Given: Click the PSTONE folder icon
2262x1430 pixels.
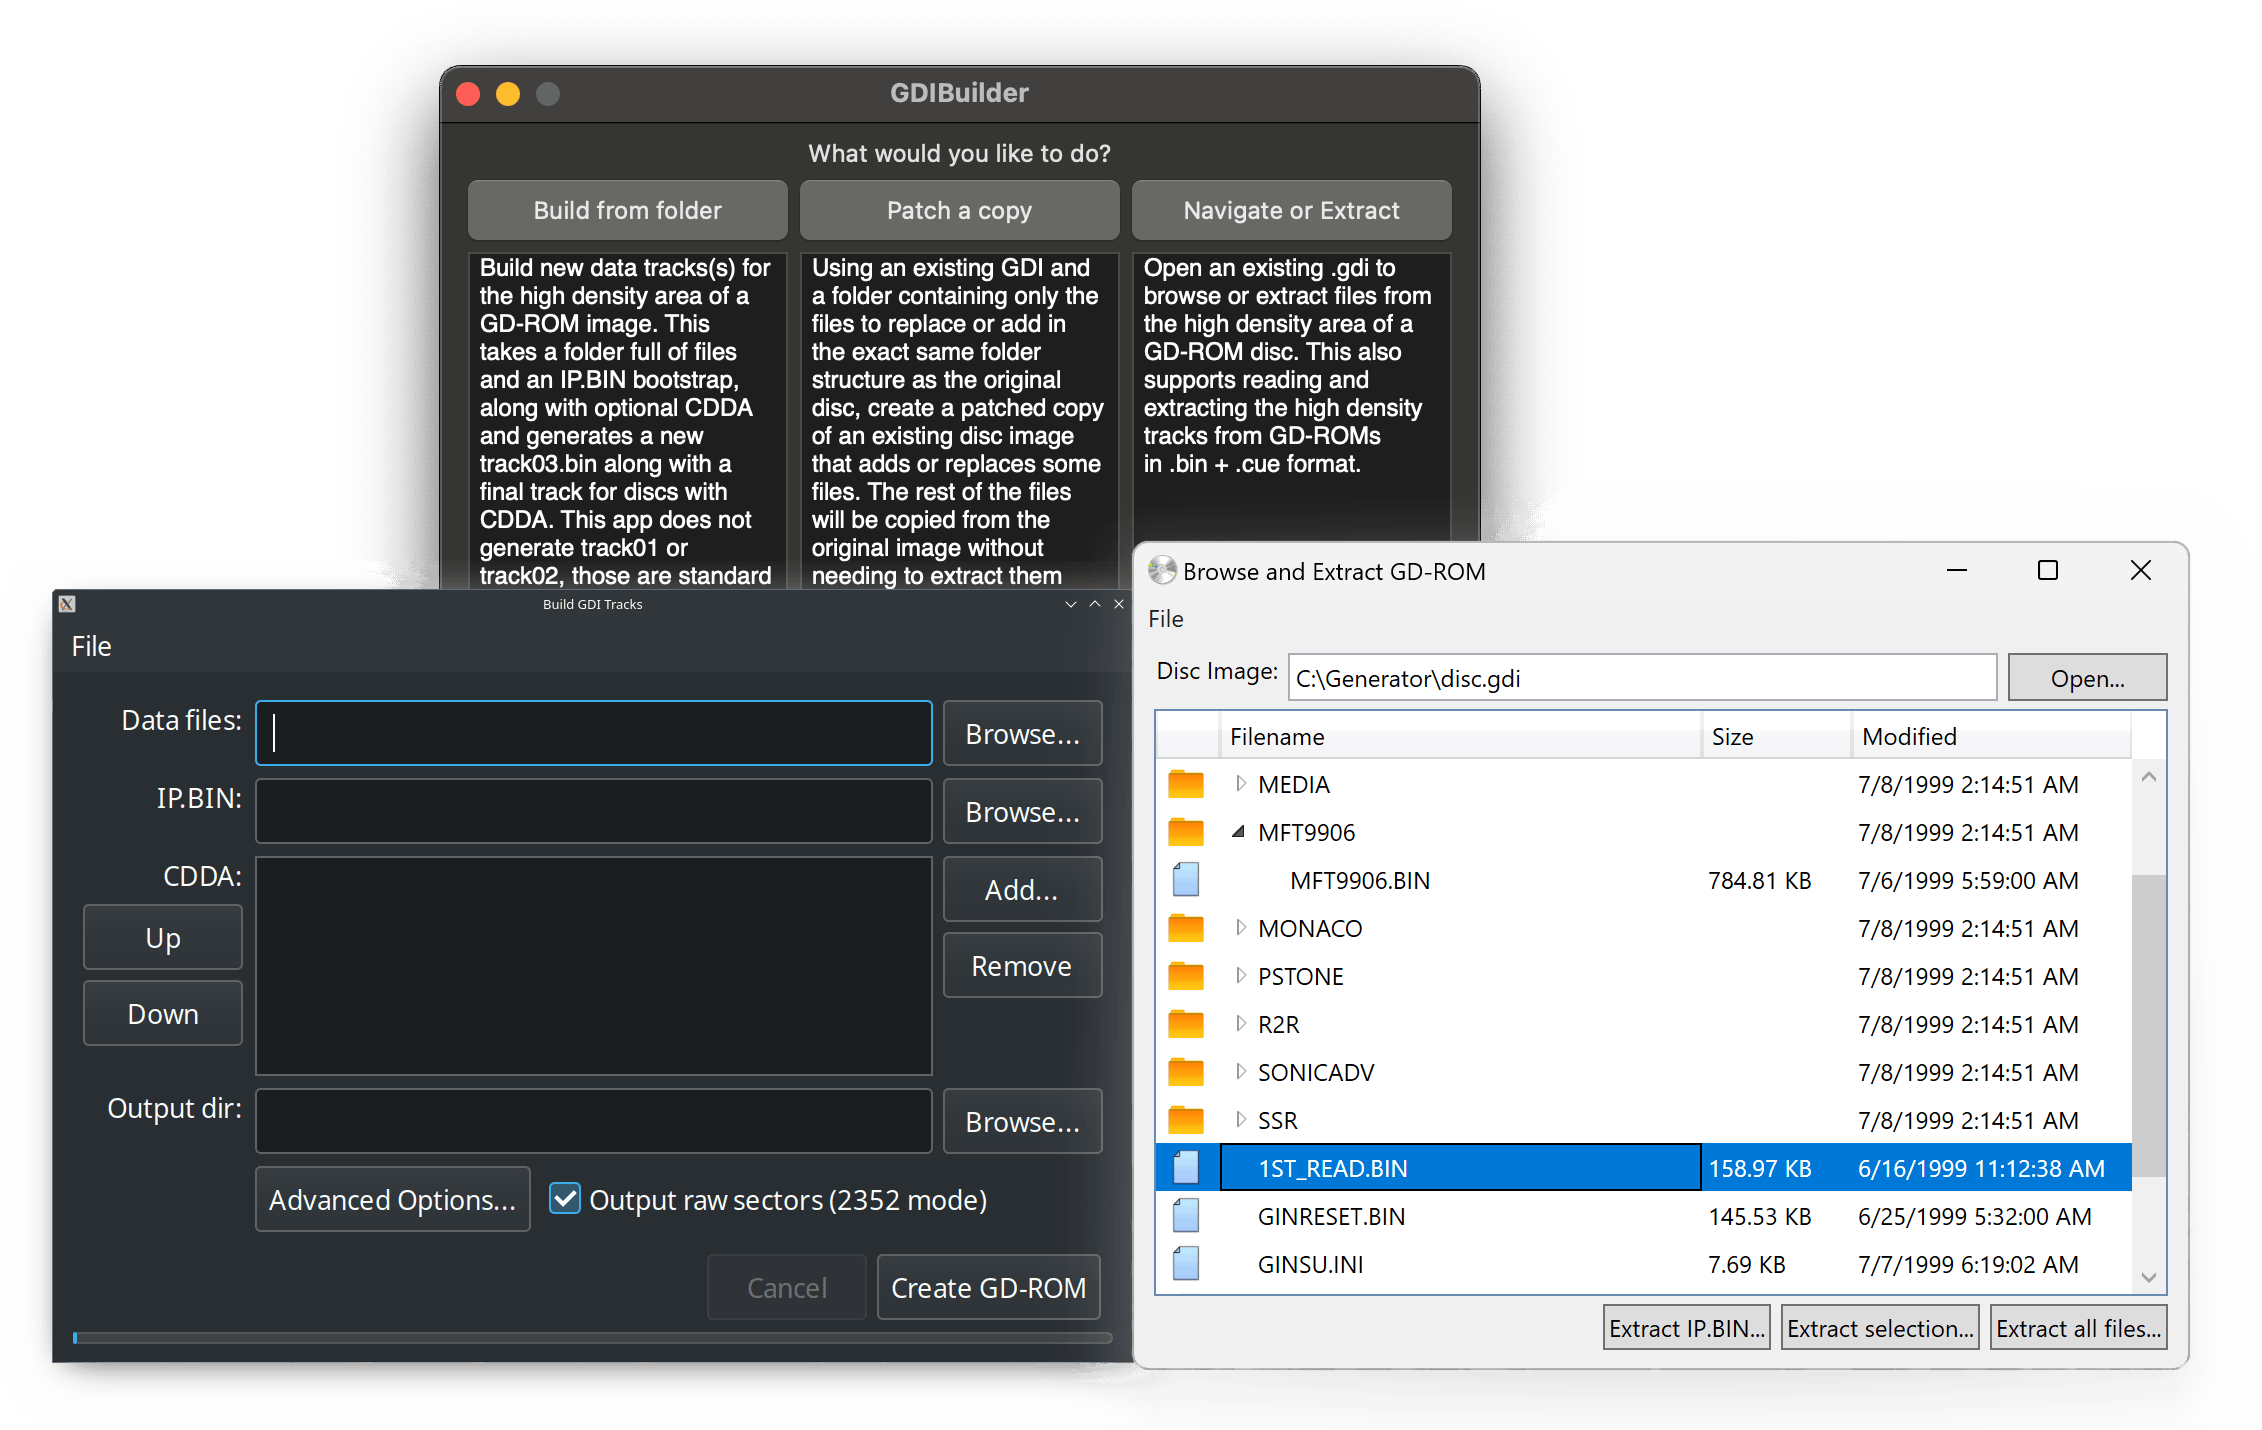Looking at the screenshot, I should point(1186,976).
